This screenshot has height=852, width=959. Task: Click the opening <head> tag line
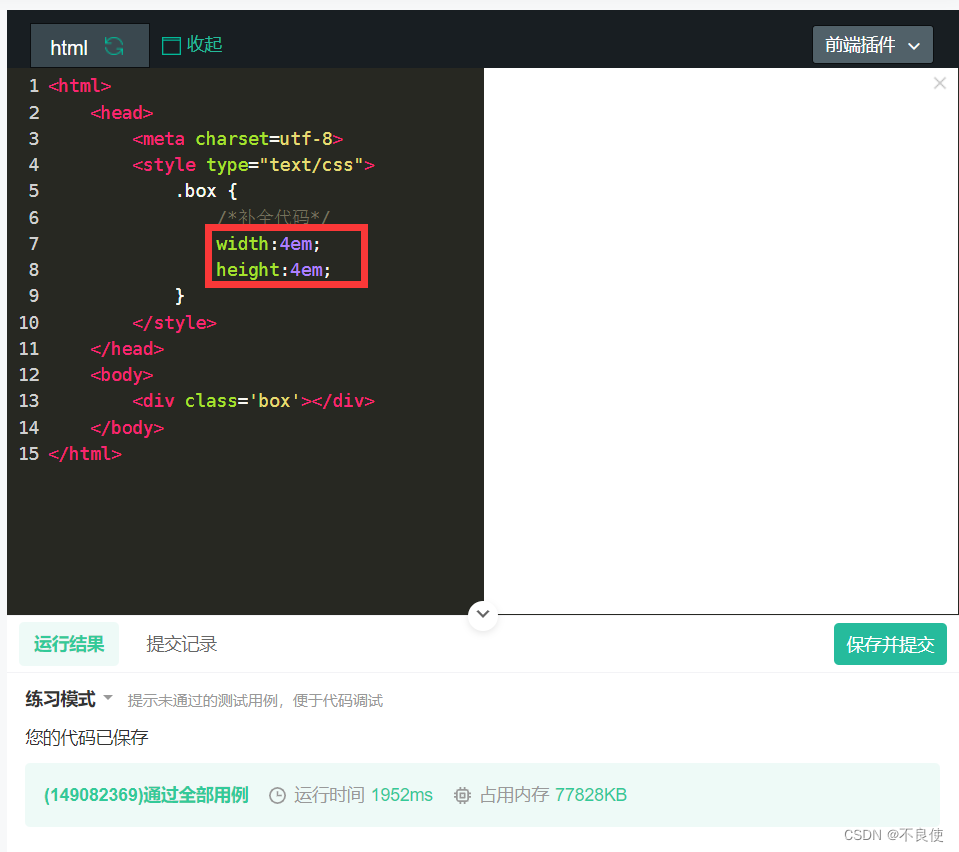(x=122, y=113)
